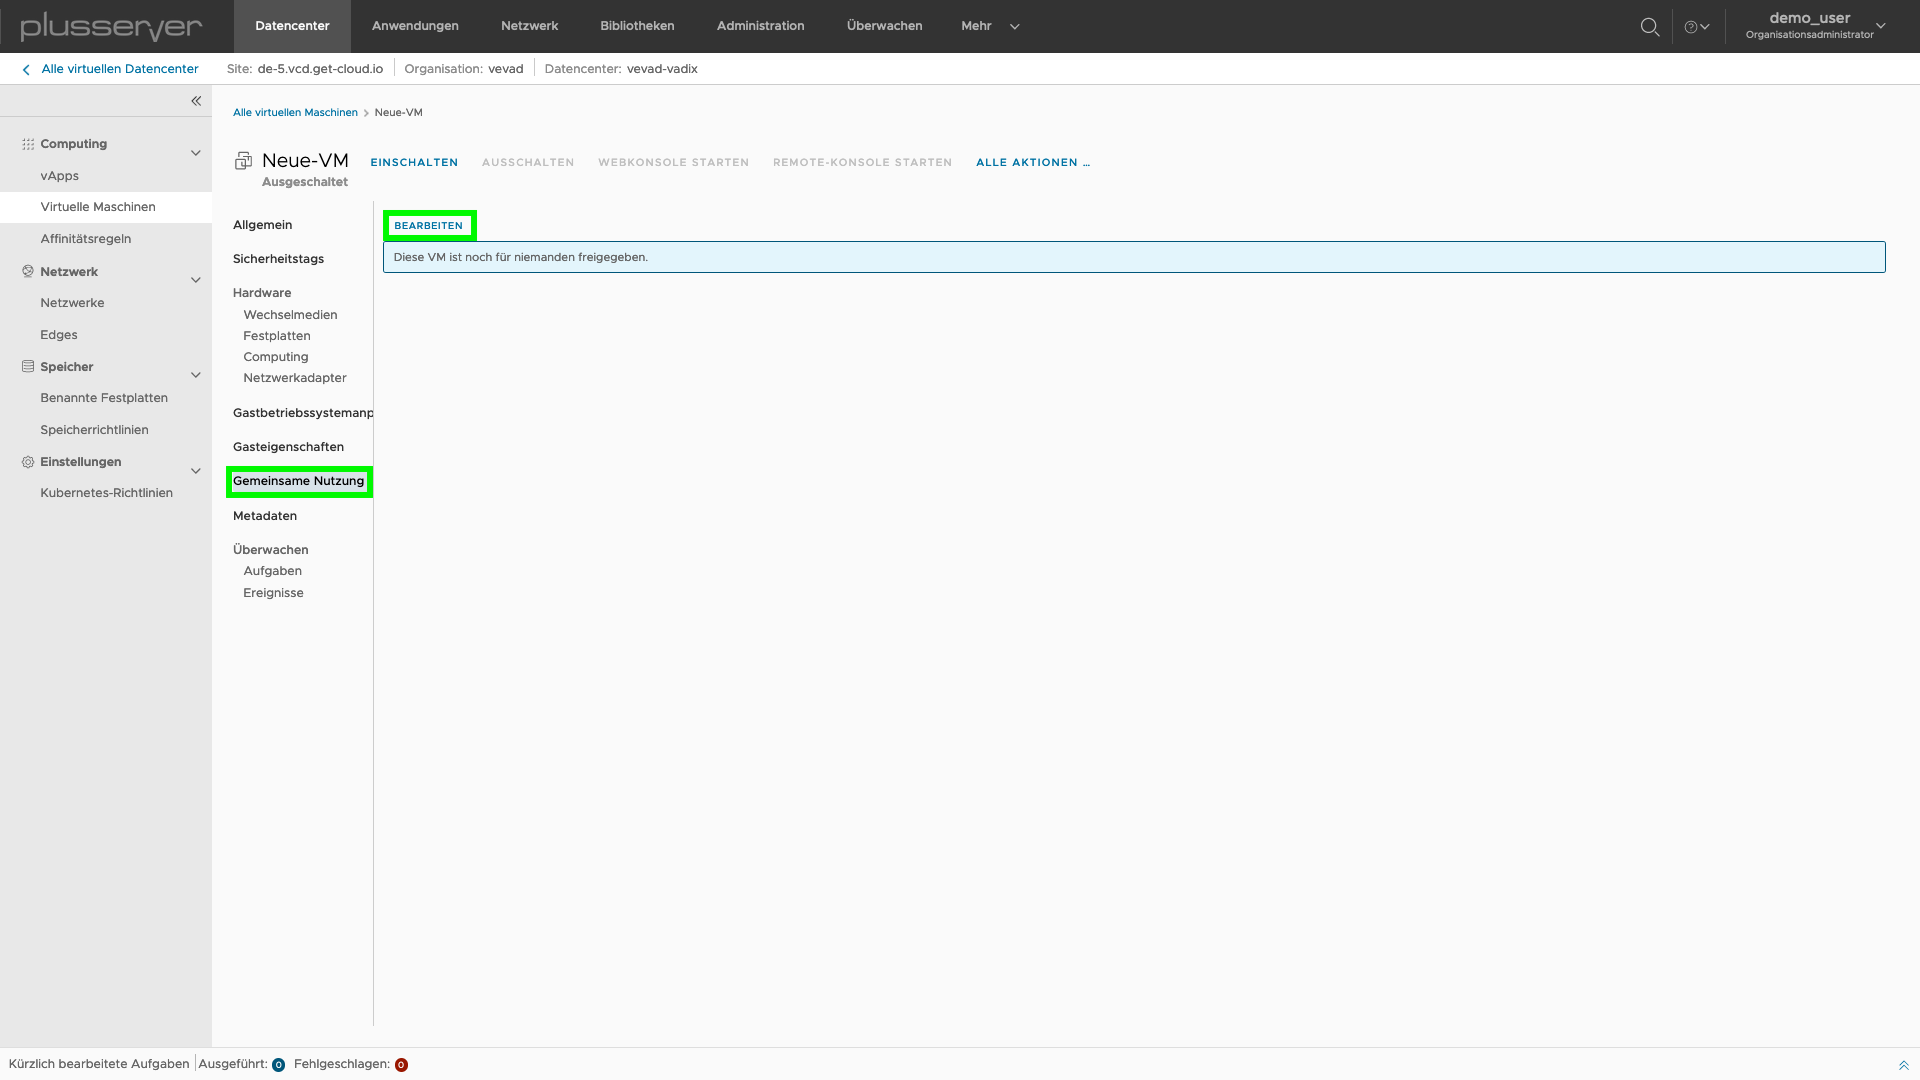This screenshot has height=1080, width=1920.
Task: Click WEBKONSOLE STARTEN
Action: (x=673, y=162)
